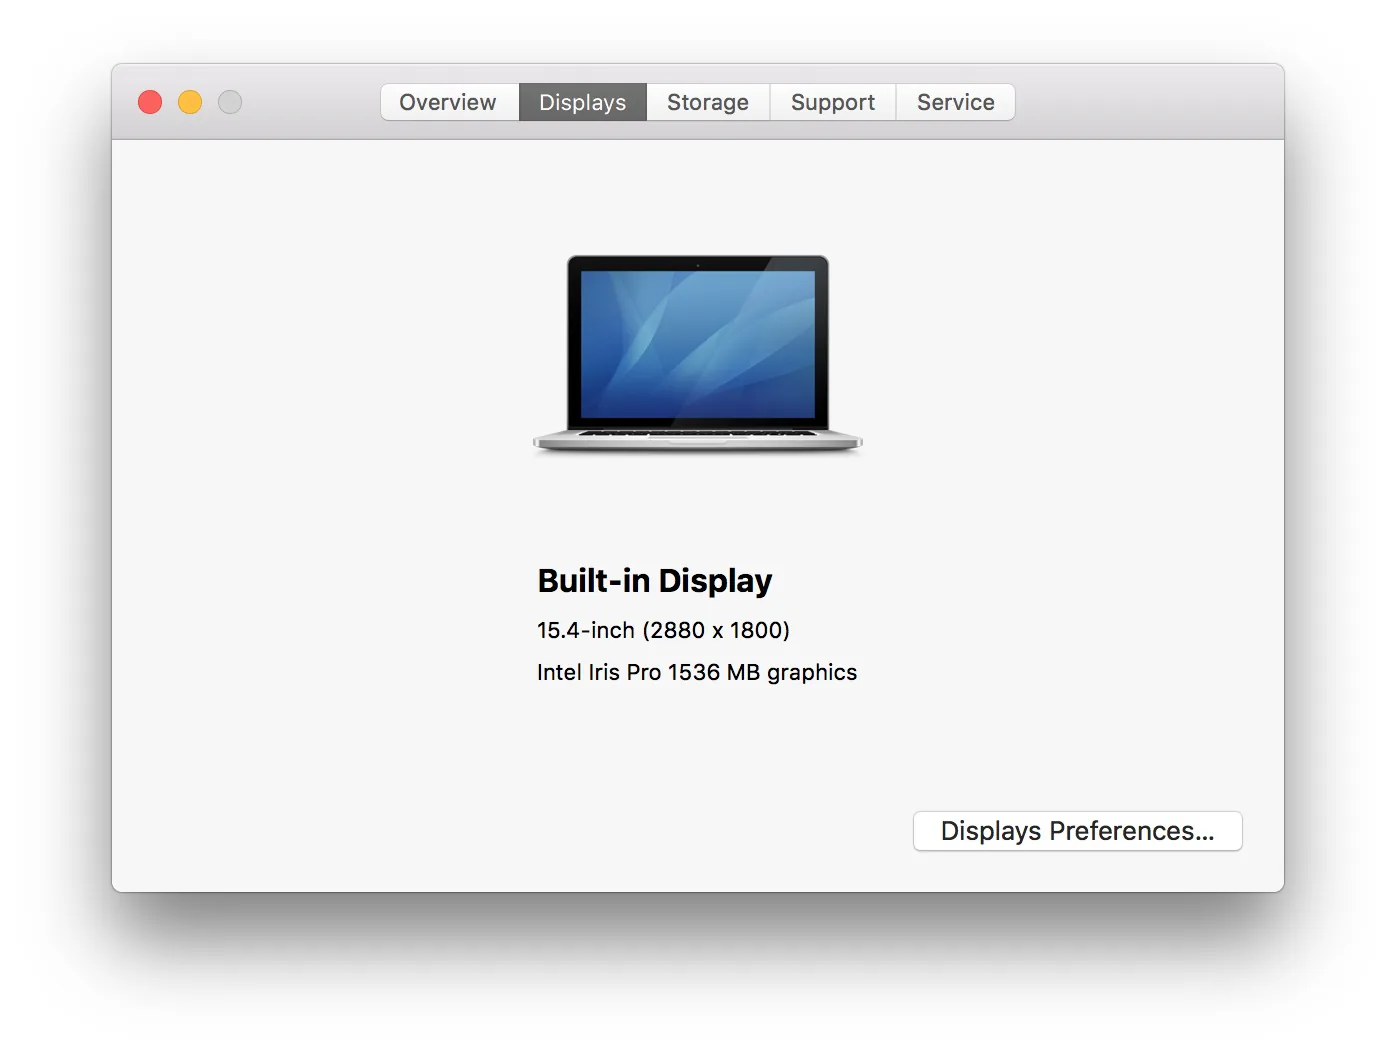Click the "Built-in Display" heading
The height and width of the screenshot is (1052, 1396).
point(655,581)
